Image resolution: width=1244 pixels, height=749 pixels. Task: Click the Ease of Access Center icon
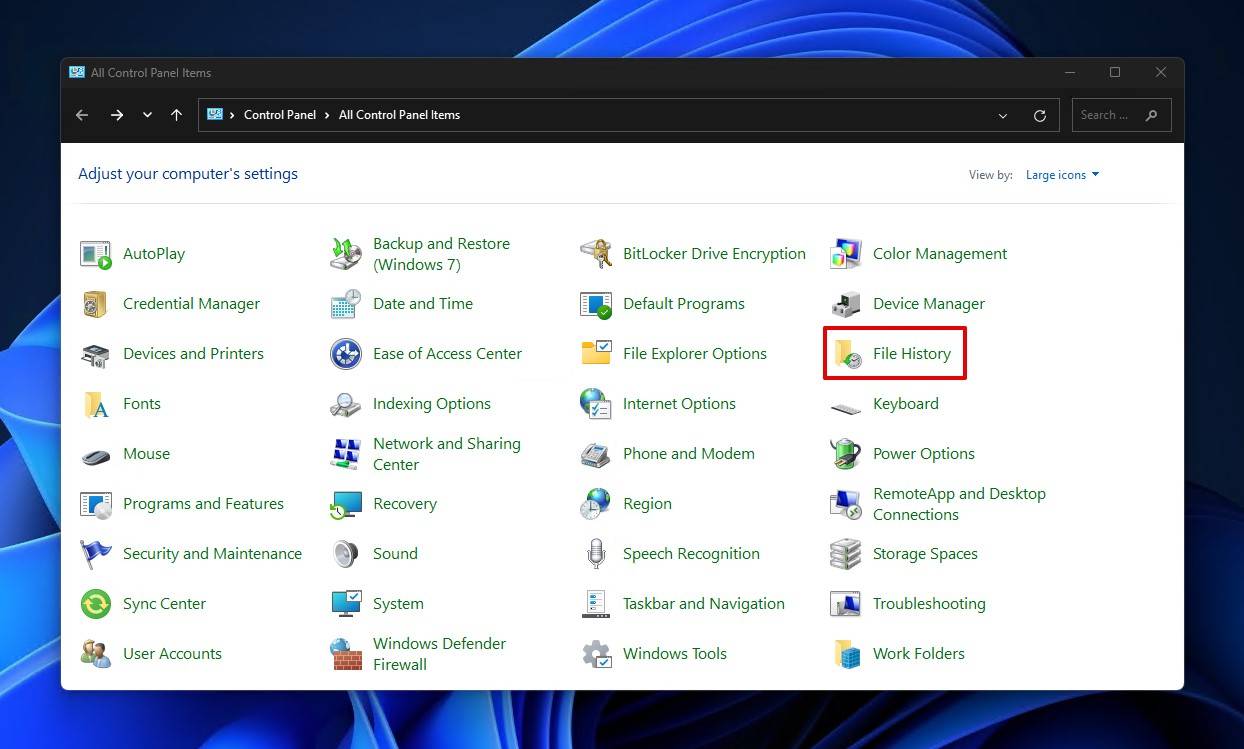click(x=346, y=354)
